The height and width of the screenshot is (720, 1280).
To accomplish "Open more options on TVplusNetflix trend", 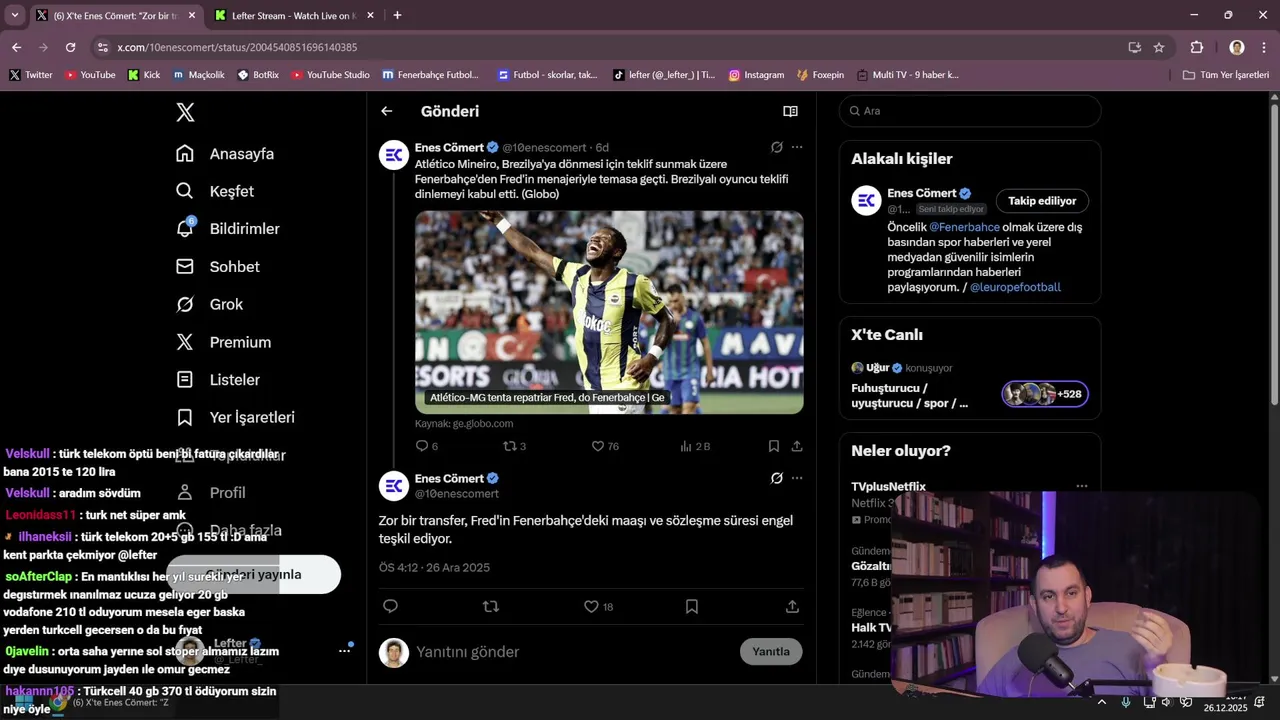I will pyautogui.click(x=1082, y=486).
